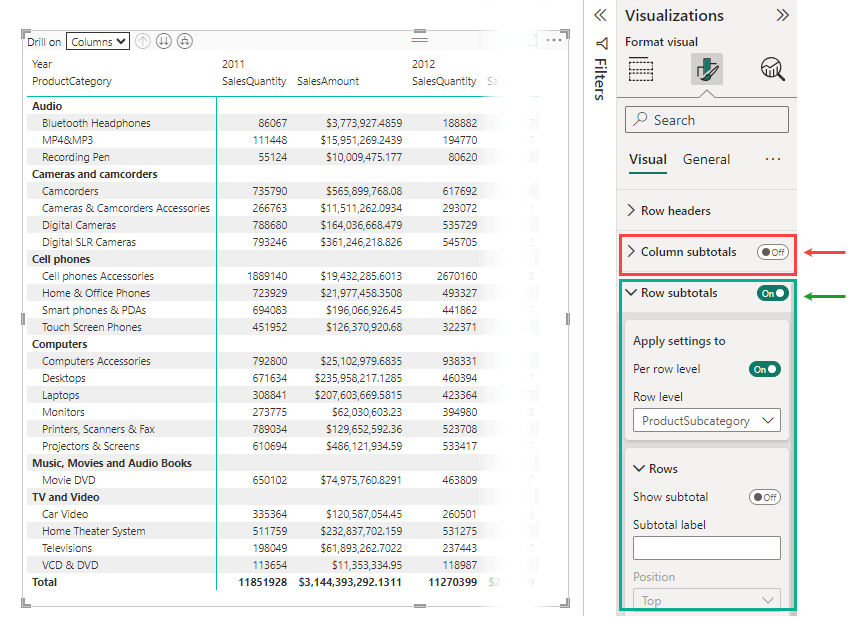
Task: Toggle the Show subtotal switch off
Action: 763,496
